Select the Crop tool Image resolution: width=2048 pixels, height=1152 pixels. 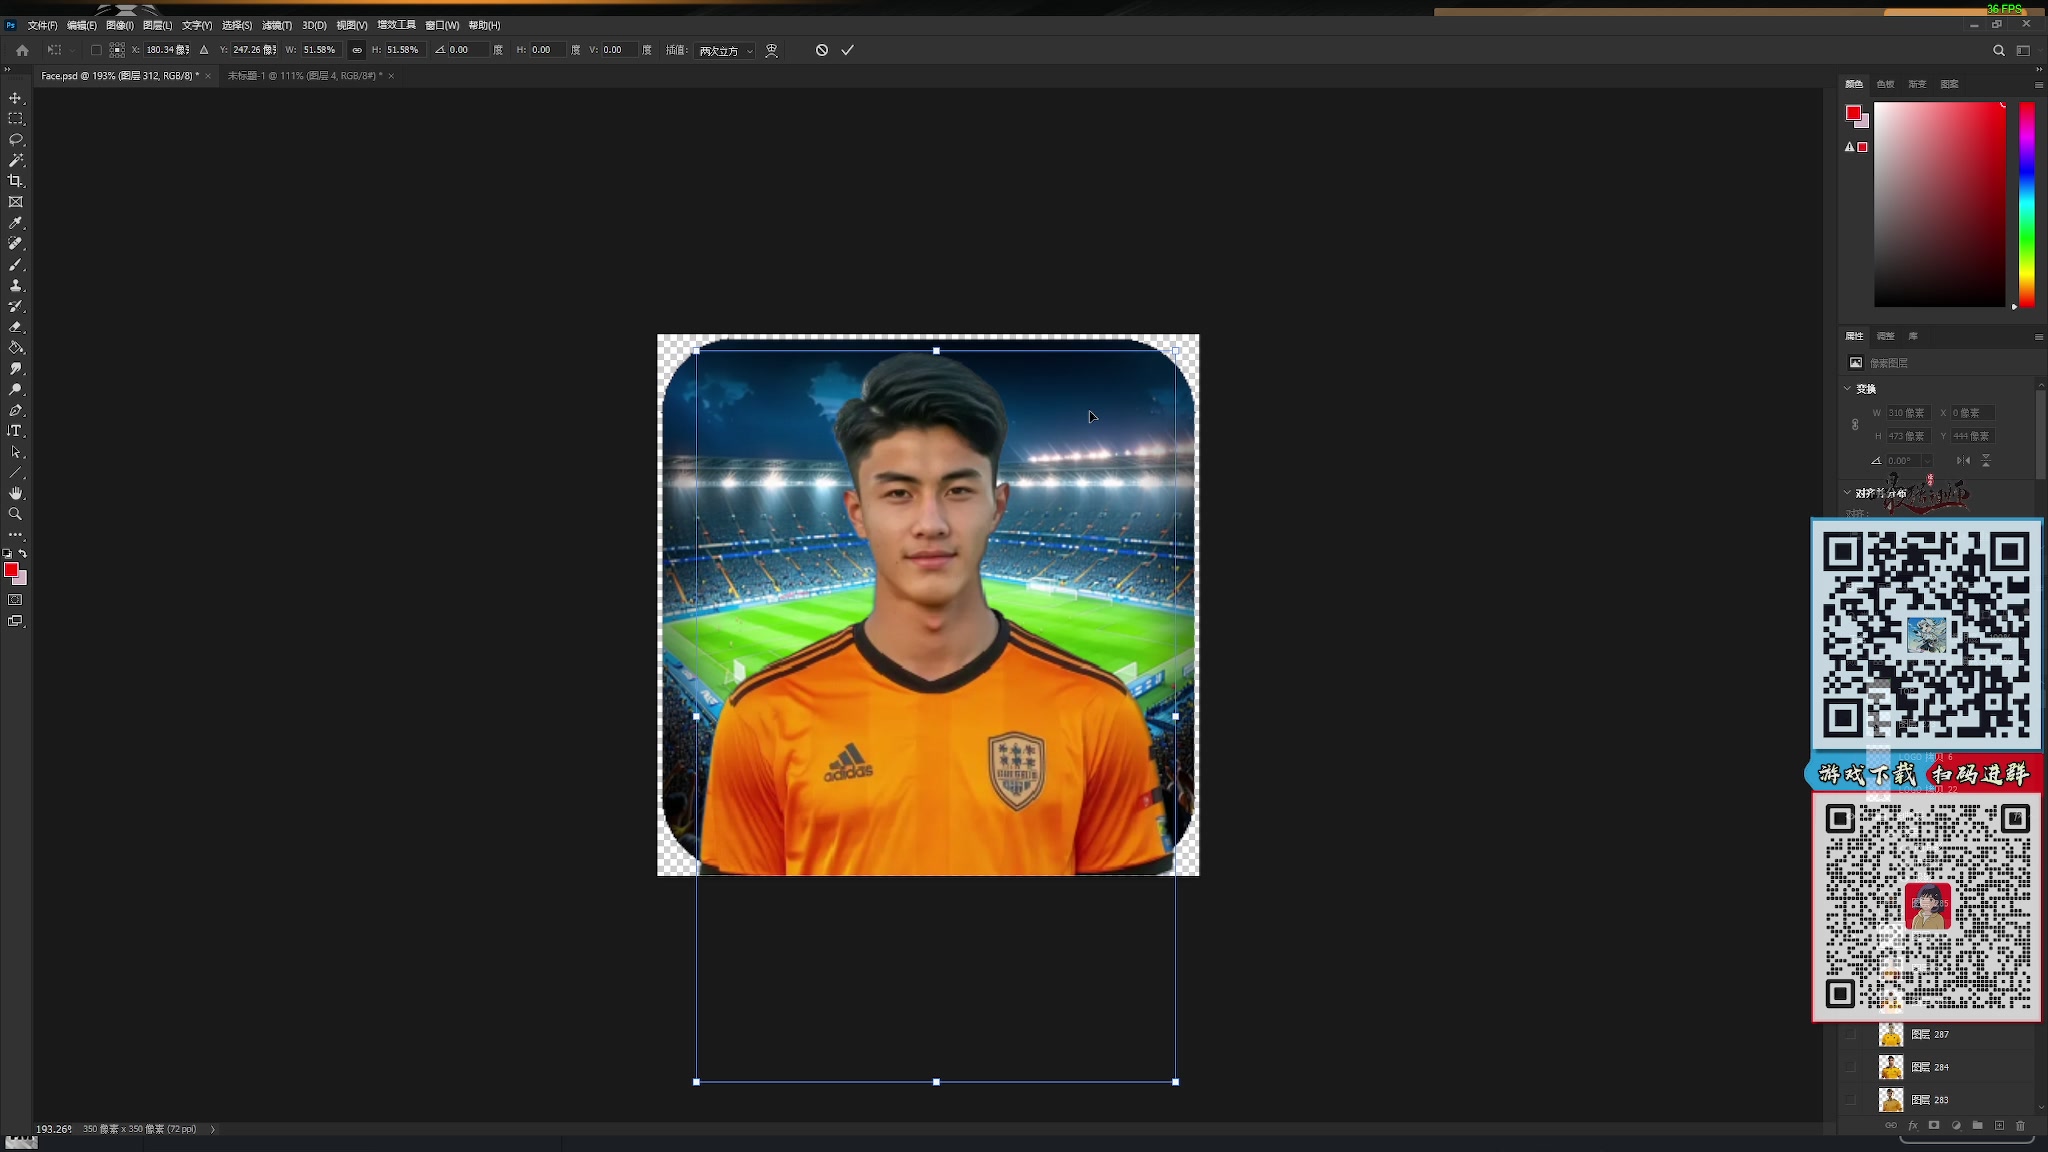tap(15, 181)
